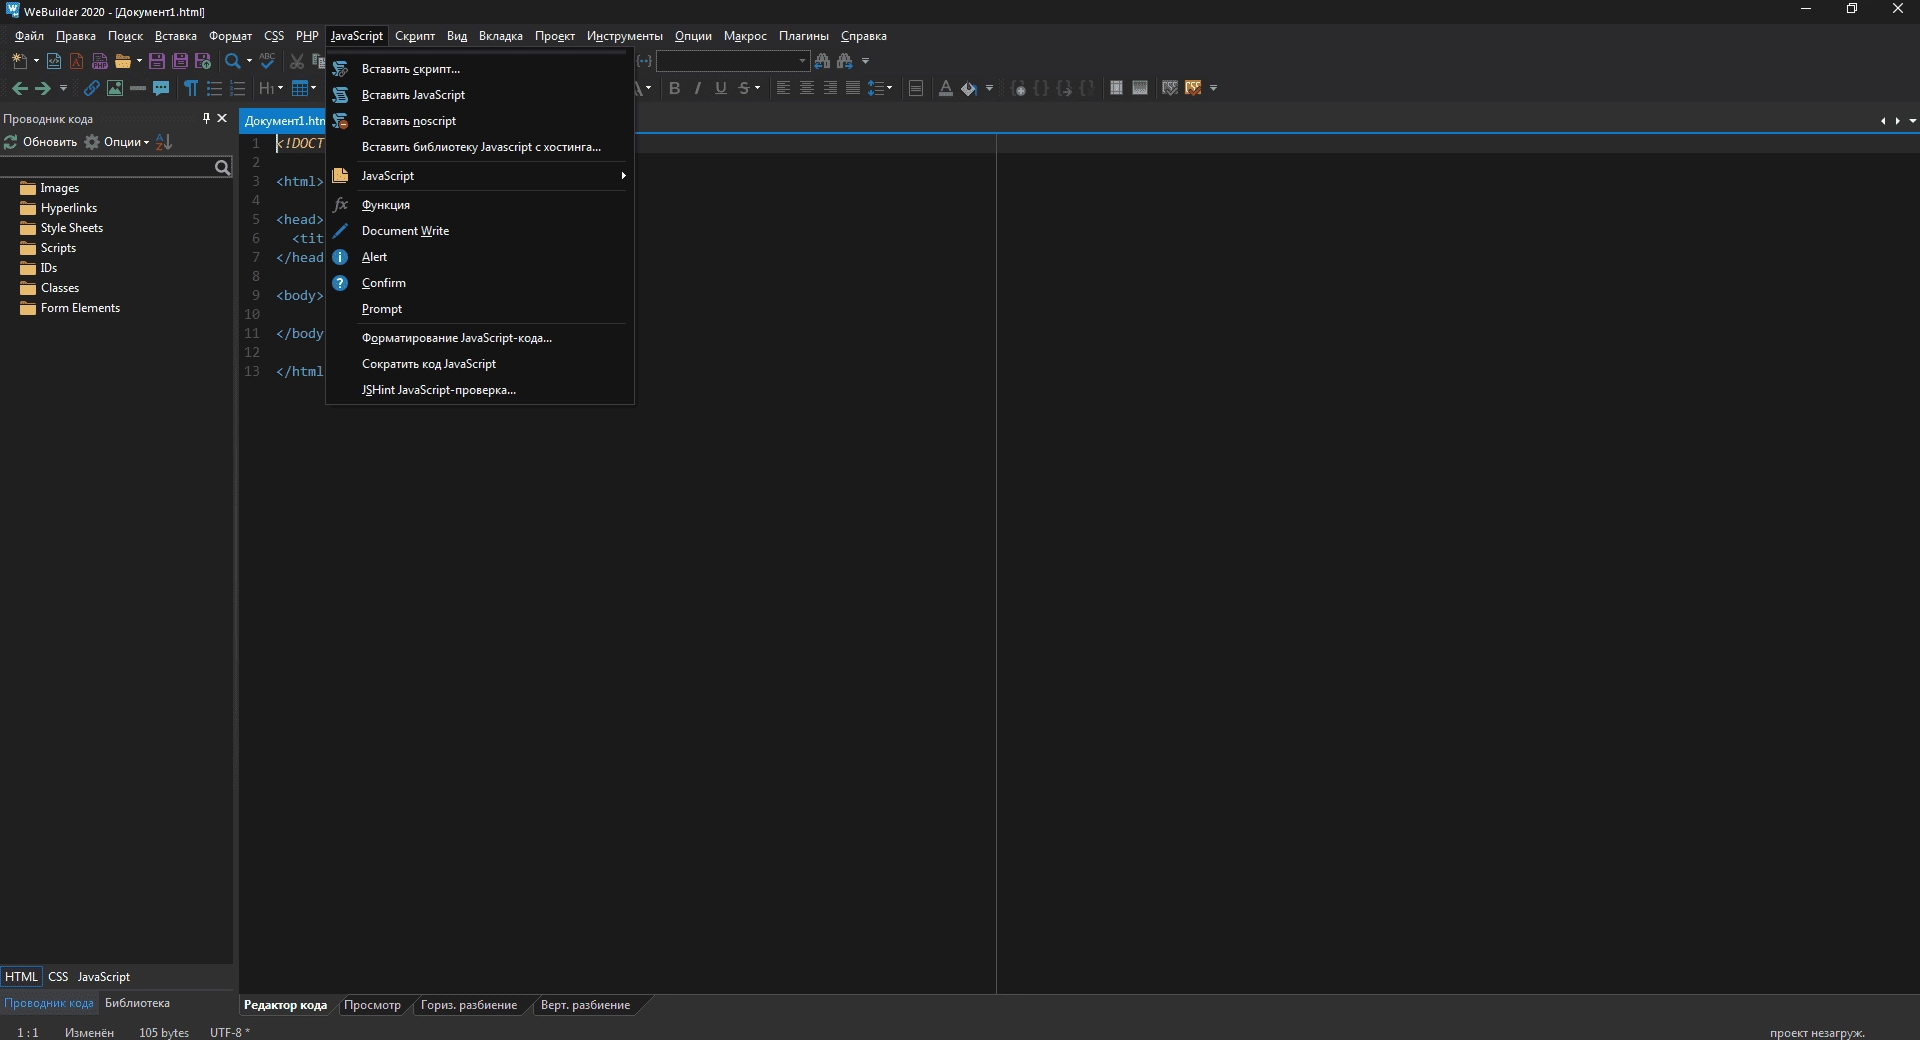Click the Underline U icon
This screenshot has height=1040, width=1920.
[x=721, y=88]
